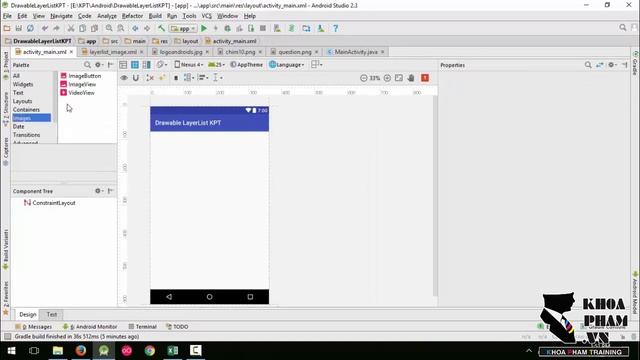The image size is (640, 360).
Task: Click the Make Project hammer icon
Action: tap(162, 28)
